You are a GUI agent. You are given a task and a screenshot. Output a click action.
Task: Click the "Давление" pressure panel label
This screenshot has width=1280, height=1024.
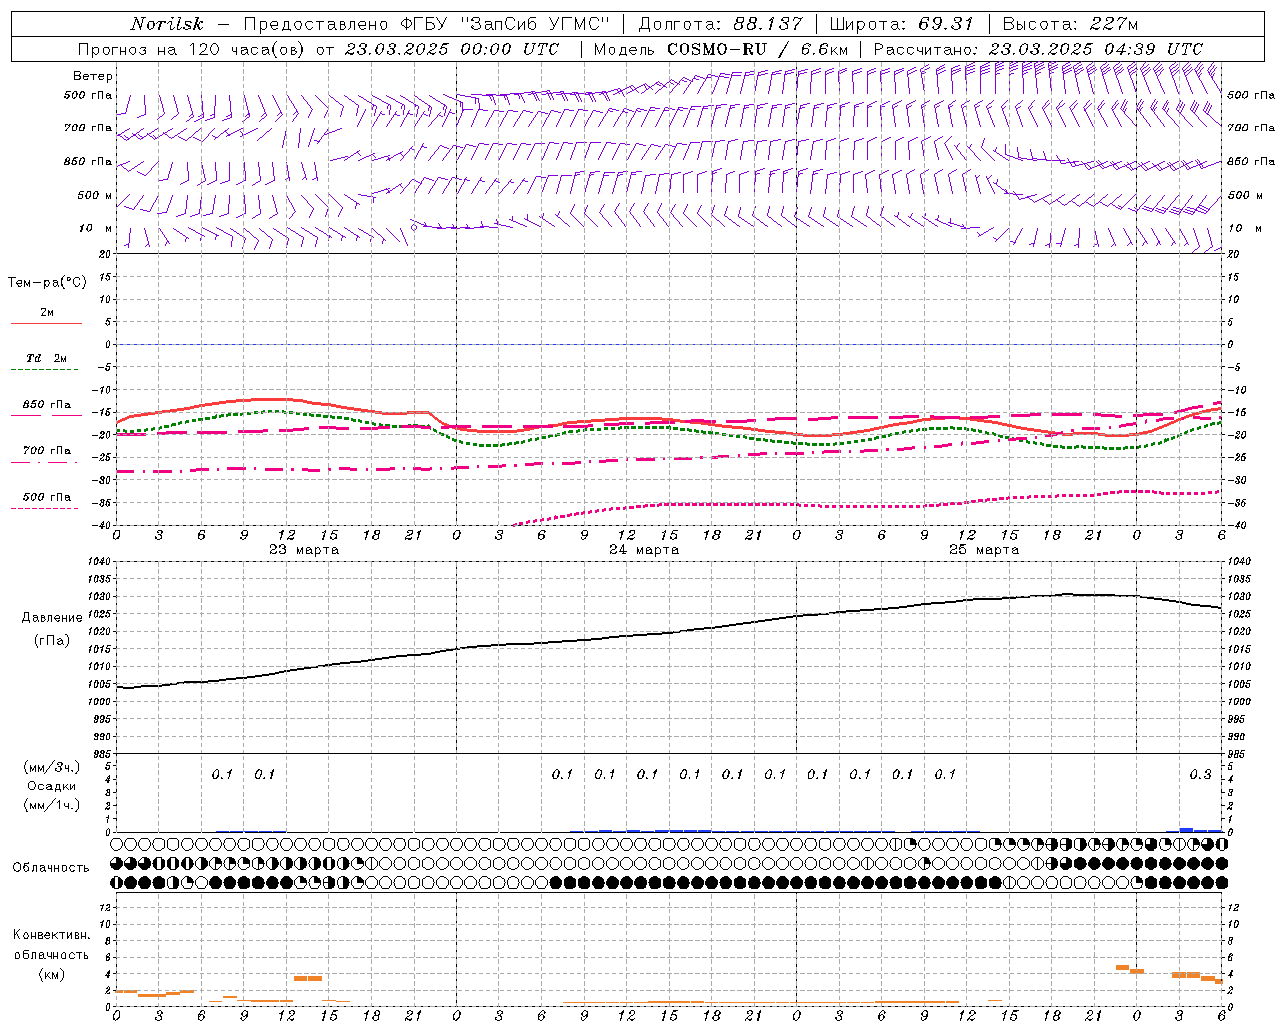(52, 618)
